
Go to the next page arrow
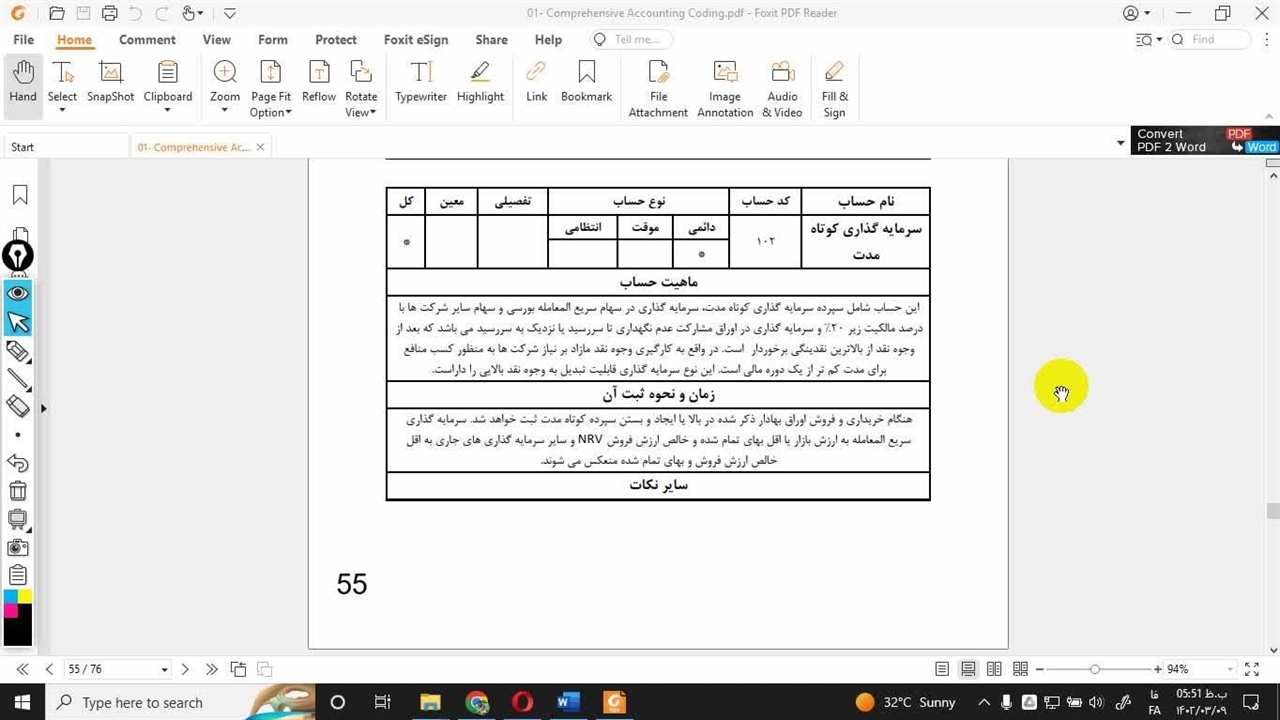[185, 669]
